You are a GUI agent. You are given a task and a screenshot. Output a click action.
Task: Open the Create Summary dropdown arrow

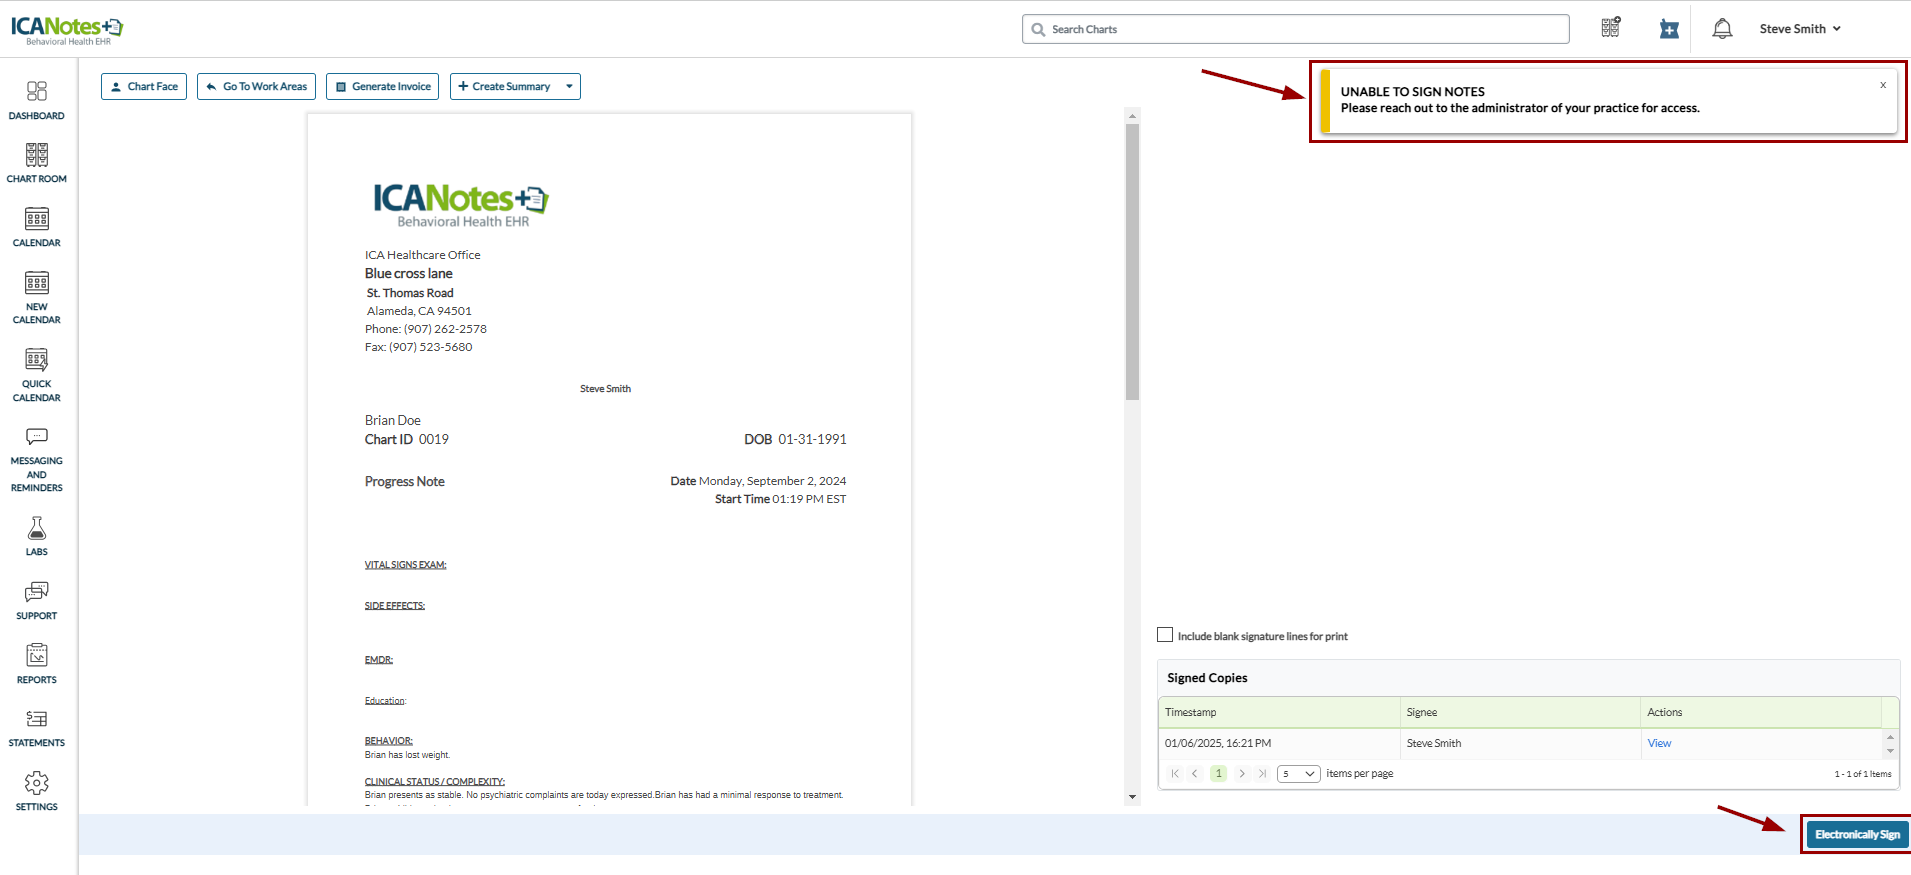pyautogui.click(x=569, y=86)
